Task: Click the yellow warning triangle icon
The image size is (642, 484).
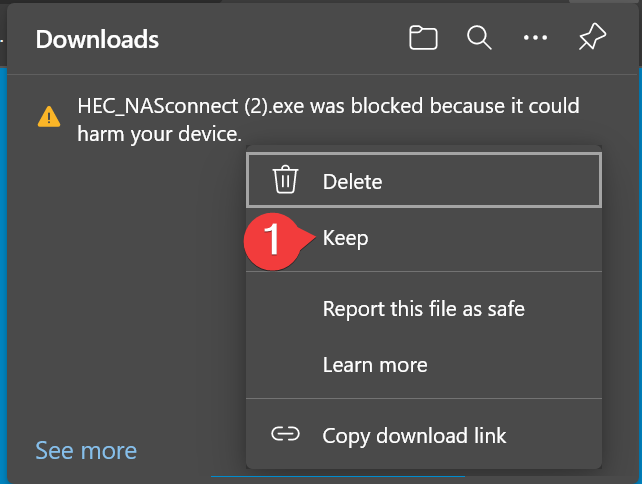Action: coord(48,117)
